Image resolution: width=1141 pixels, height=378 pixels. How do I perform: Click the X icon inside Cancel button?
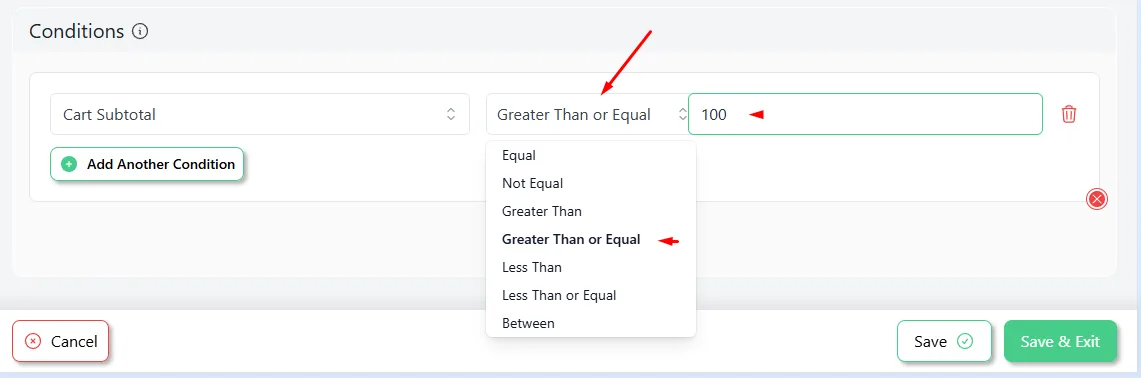pyautogui.click(x=33, y=341)
